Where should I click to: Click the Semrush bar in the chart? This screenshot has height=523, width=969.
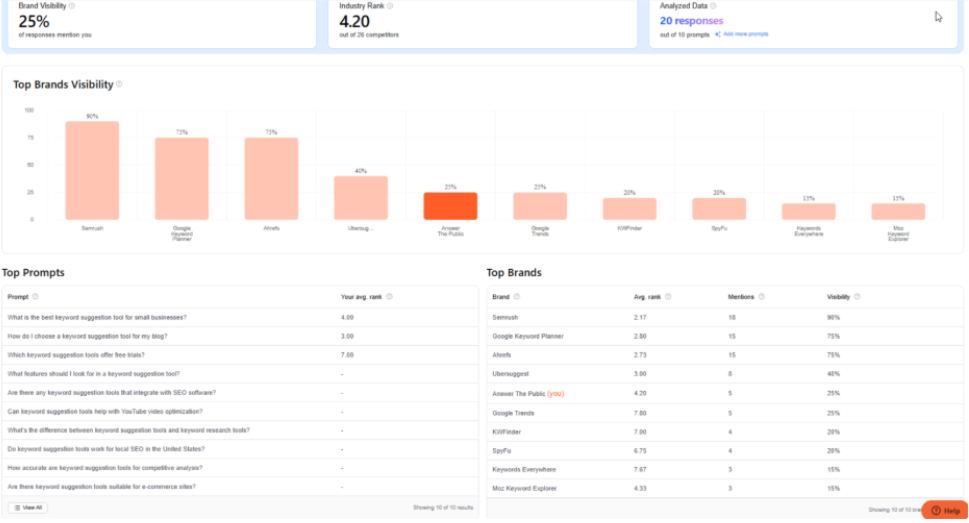click(92, 171)
